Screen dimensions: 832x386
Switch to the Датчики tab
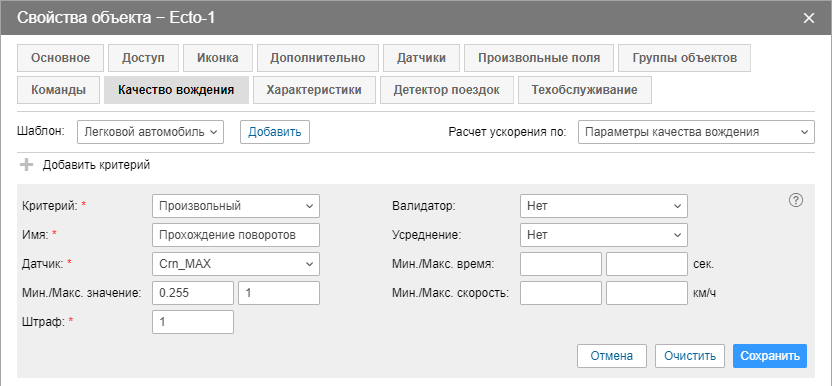[x=421, y=58]
